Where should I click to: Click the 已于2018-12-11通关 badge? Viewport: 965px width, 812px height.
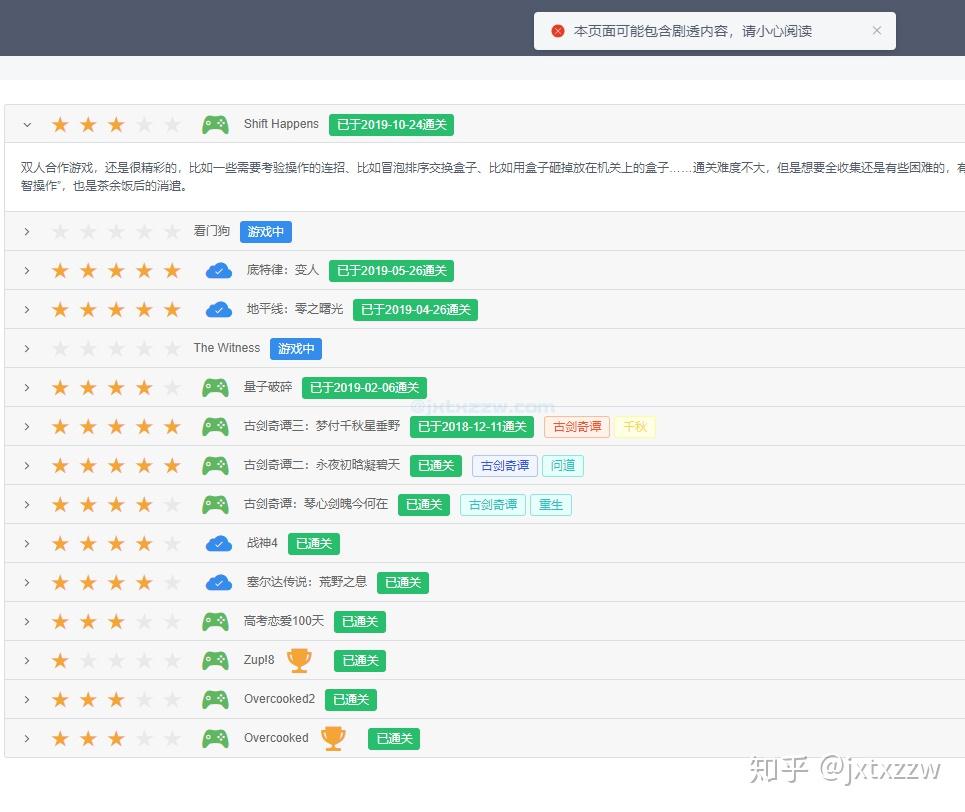[x=472, y=427]
